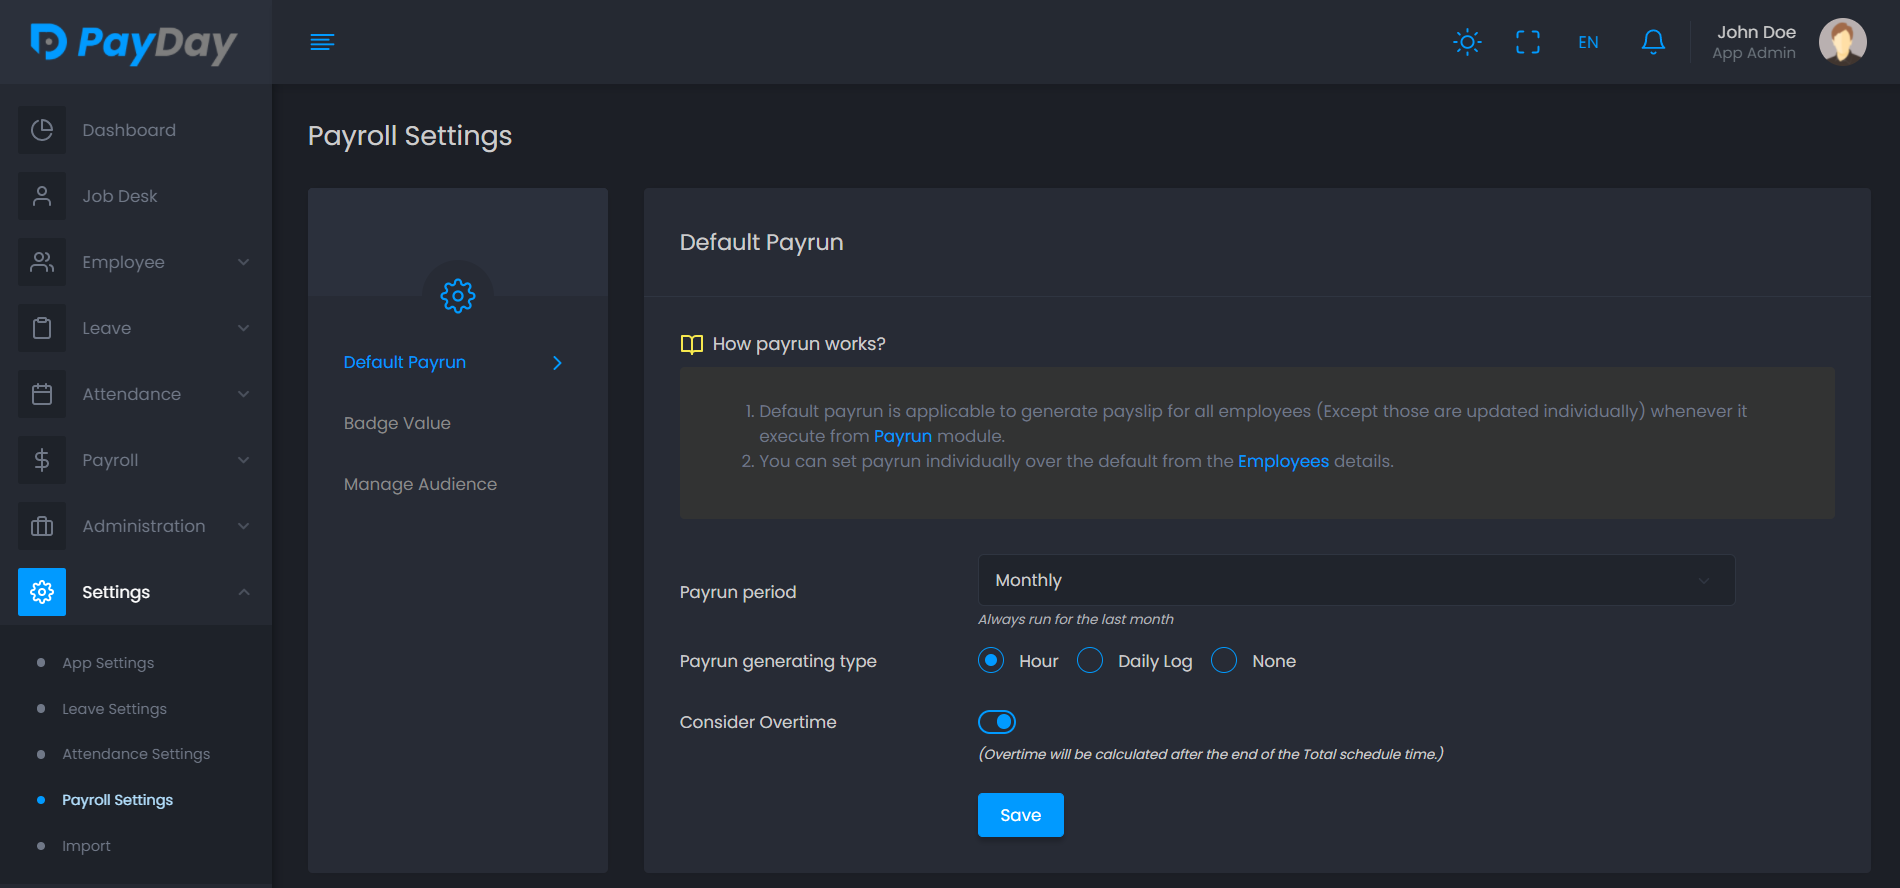The image size is (1900, 888).
Task: Click the Dashboard pie chart icon
Action: click(42, 130)
